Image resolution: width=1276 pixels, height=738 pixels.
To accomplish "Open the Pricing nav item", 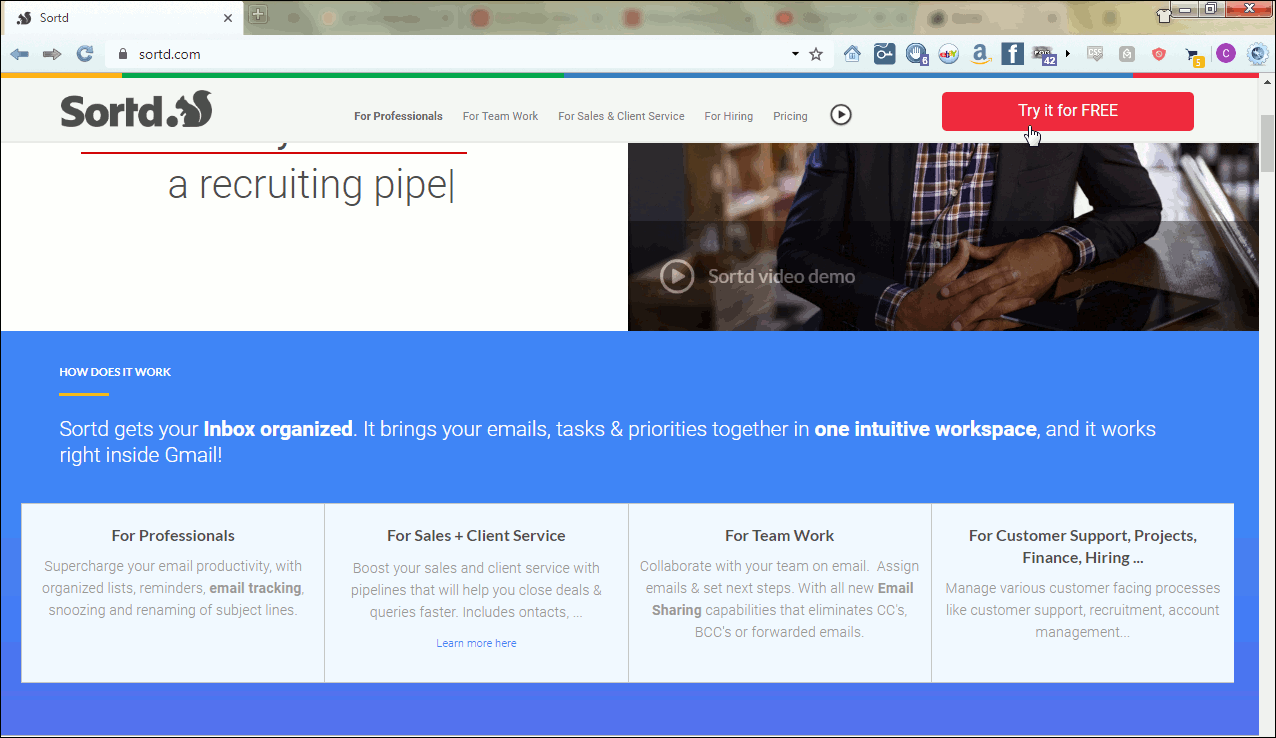I will (790, 116).
